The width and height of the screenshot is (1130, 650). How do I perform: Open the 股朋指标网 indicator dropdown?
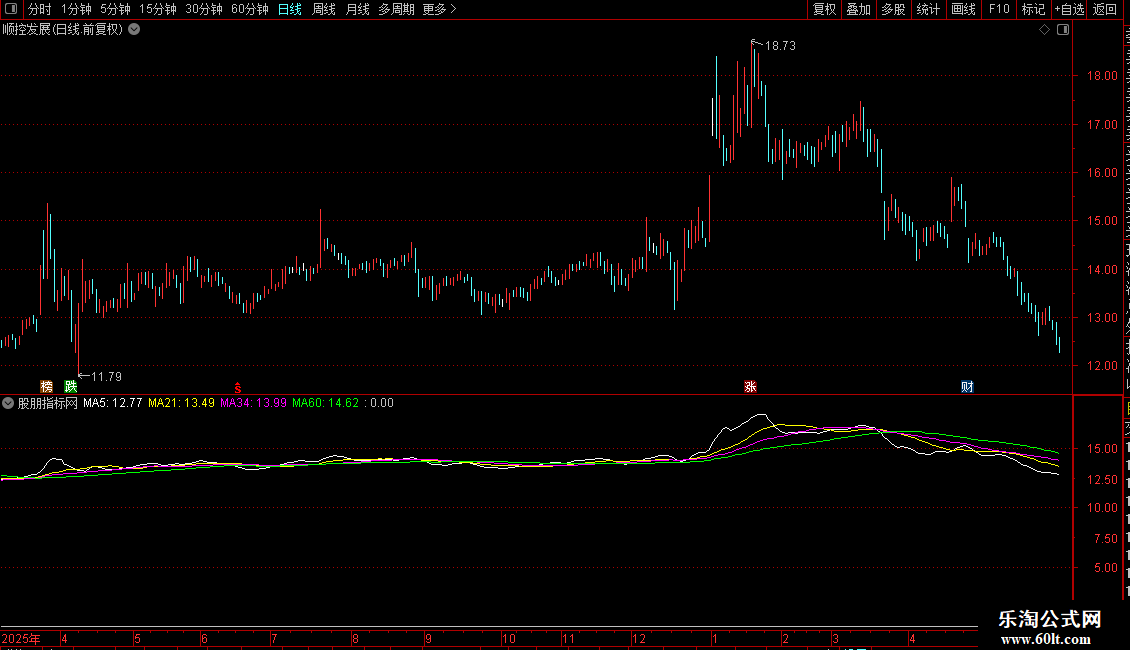(8, 403)
